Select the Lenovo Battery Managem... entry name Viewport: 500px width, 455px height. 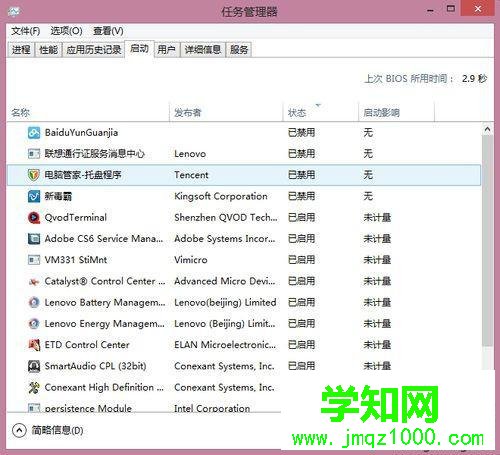(x=105, y=303)
